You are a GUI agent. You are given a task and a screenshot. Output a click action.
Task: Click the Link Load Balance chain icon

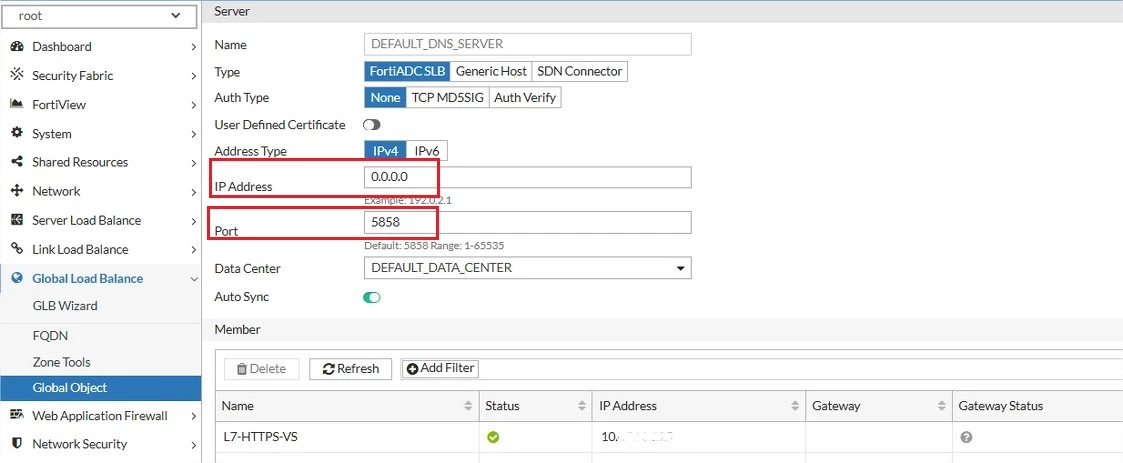coord(17,249)
